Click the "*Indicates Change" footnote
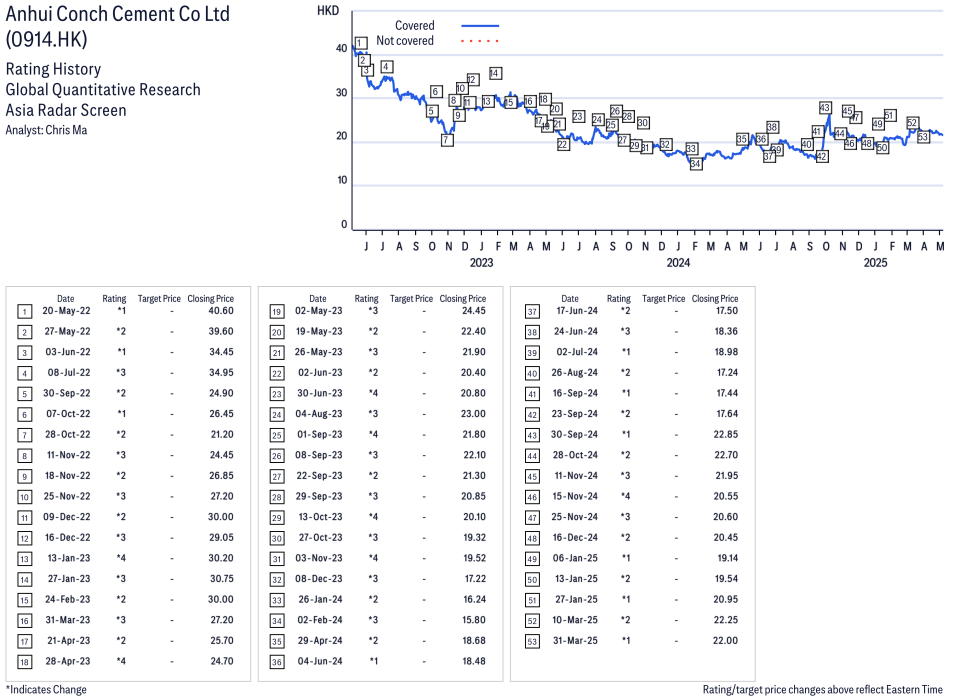954x696 pixels. [46, 689]
